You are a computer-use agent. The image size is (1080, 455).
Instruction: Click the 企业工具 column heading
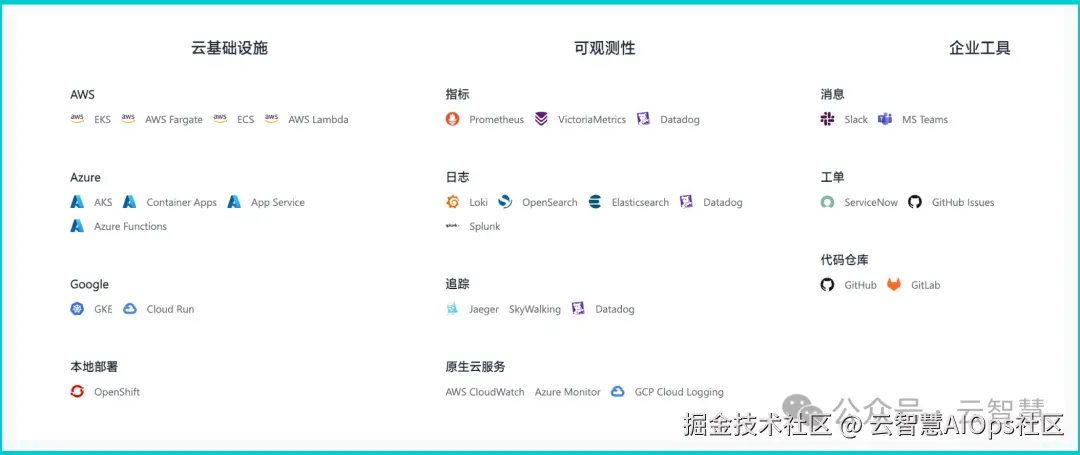pyautogui.click(x=979, y=47)
